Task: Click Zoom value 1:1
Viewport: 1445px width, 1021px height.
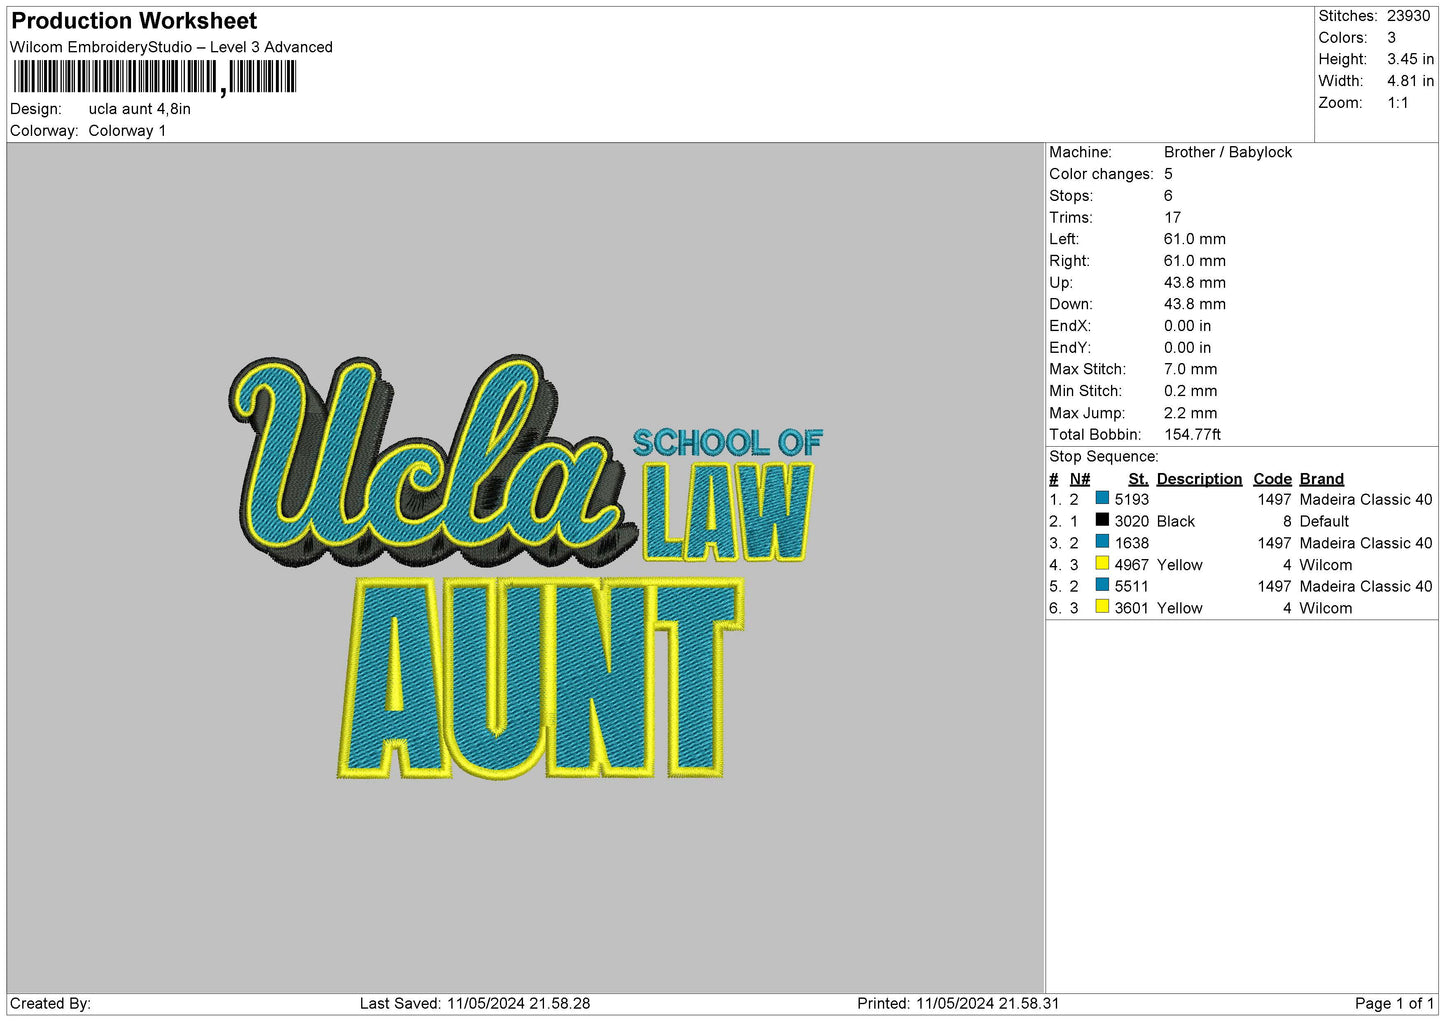Action: tap(1397, 103)
